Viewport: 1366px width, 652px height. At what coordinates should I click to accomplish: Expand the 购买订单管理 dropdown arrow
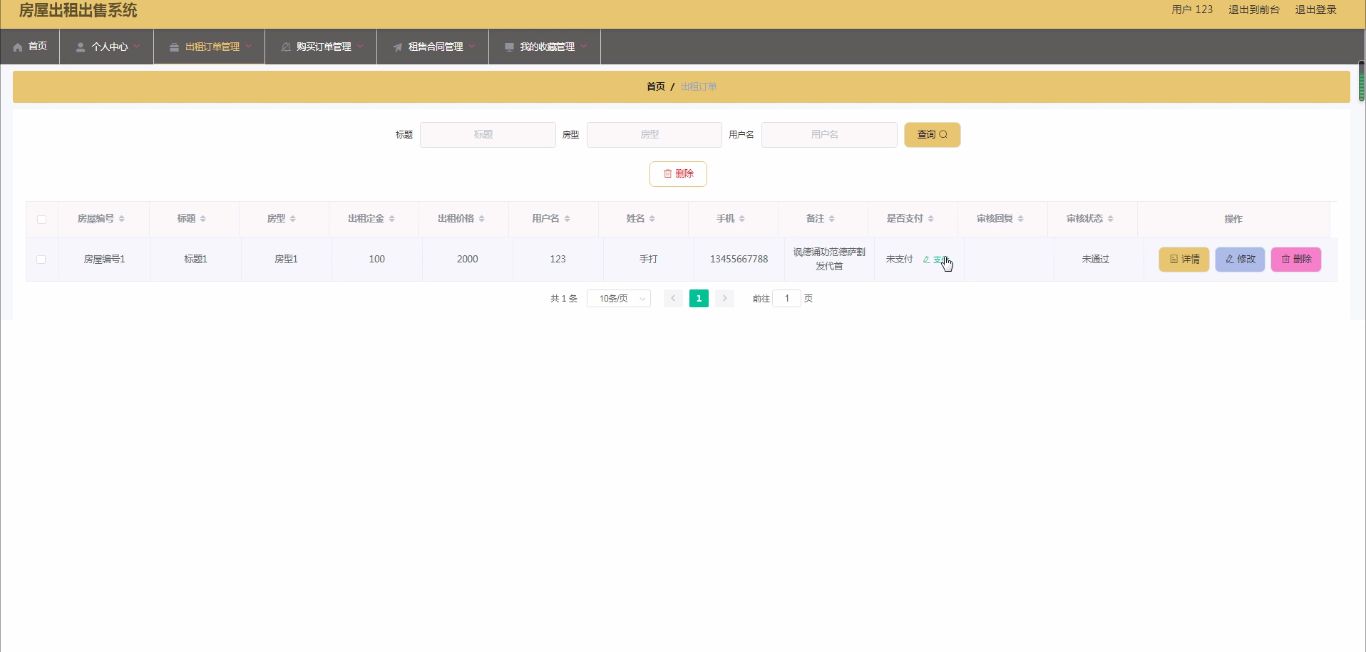[x=360, y=47]
